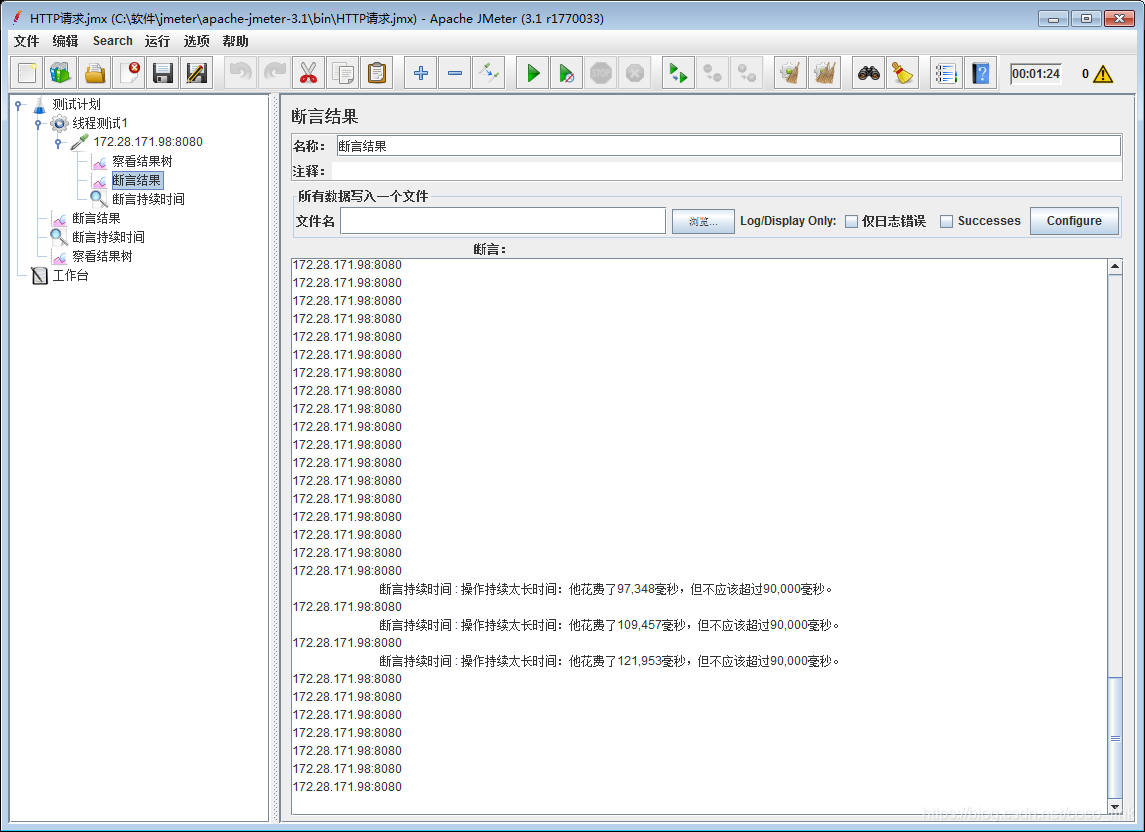Viewport: 1145px width, 832px height.
Task: Open the 文件 menu
Action: (x=26, y=41)
